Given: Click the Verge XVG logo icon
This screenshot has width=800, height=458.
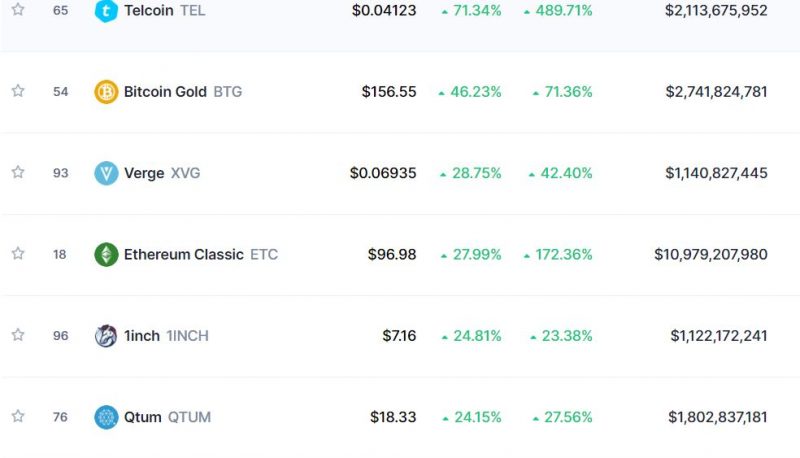Looking at the screenshot, I should [x=106, y=173].
